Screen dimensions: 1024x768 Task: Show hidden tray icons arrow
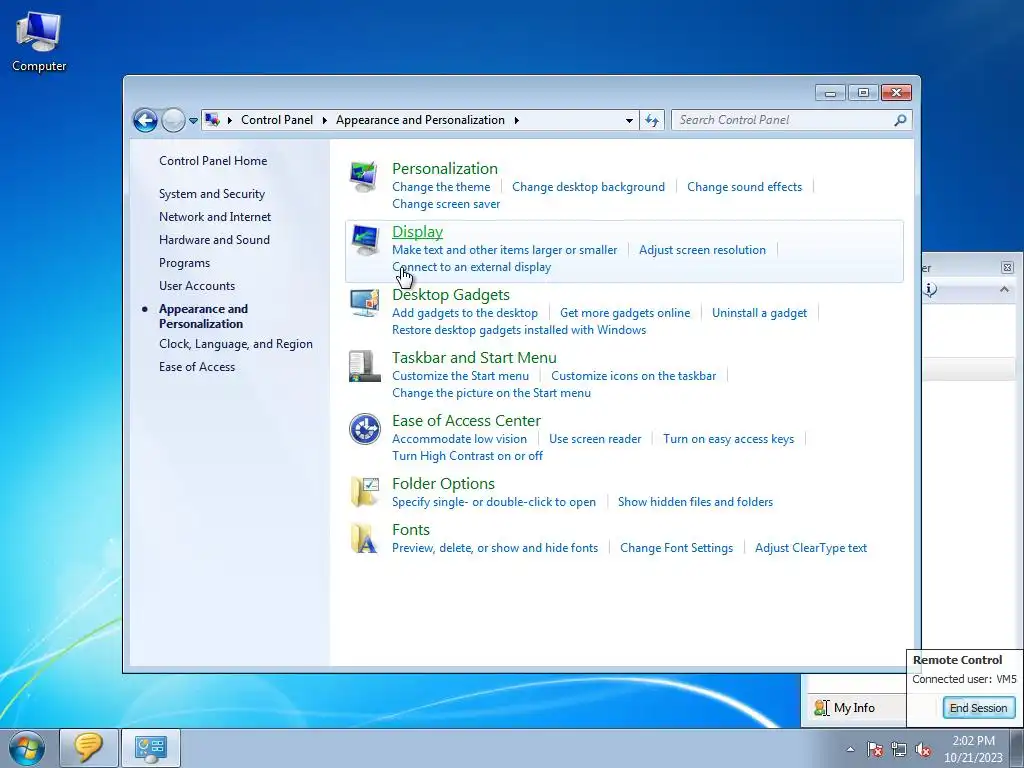pos(850,749)
